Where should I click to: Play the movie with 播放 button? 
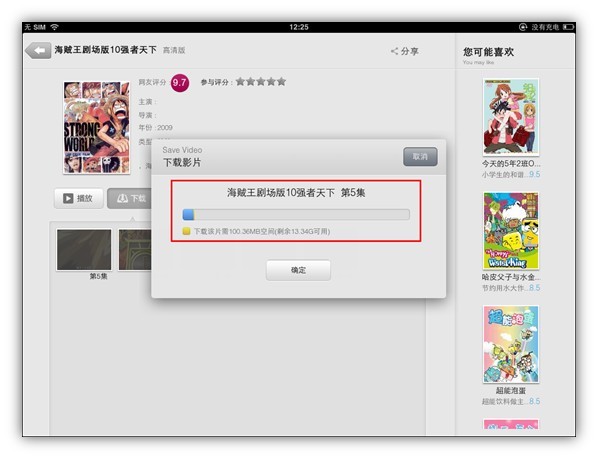[79, 198]
